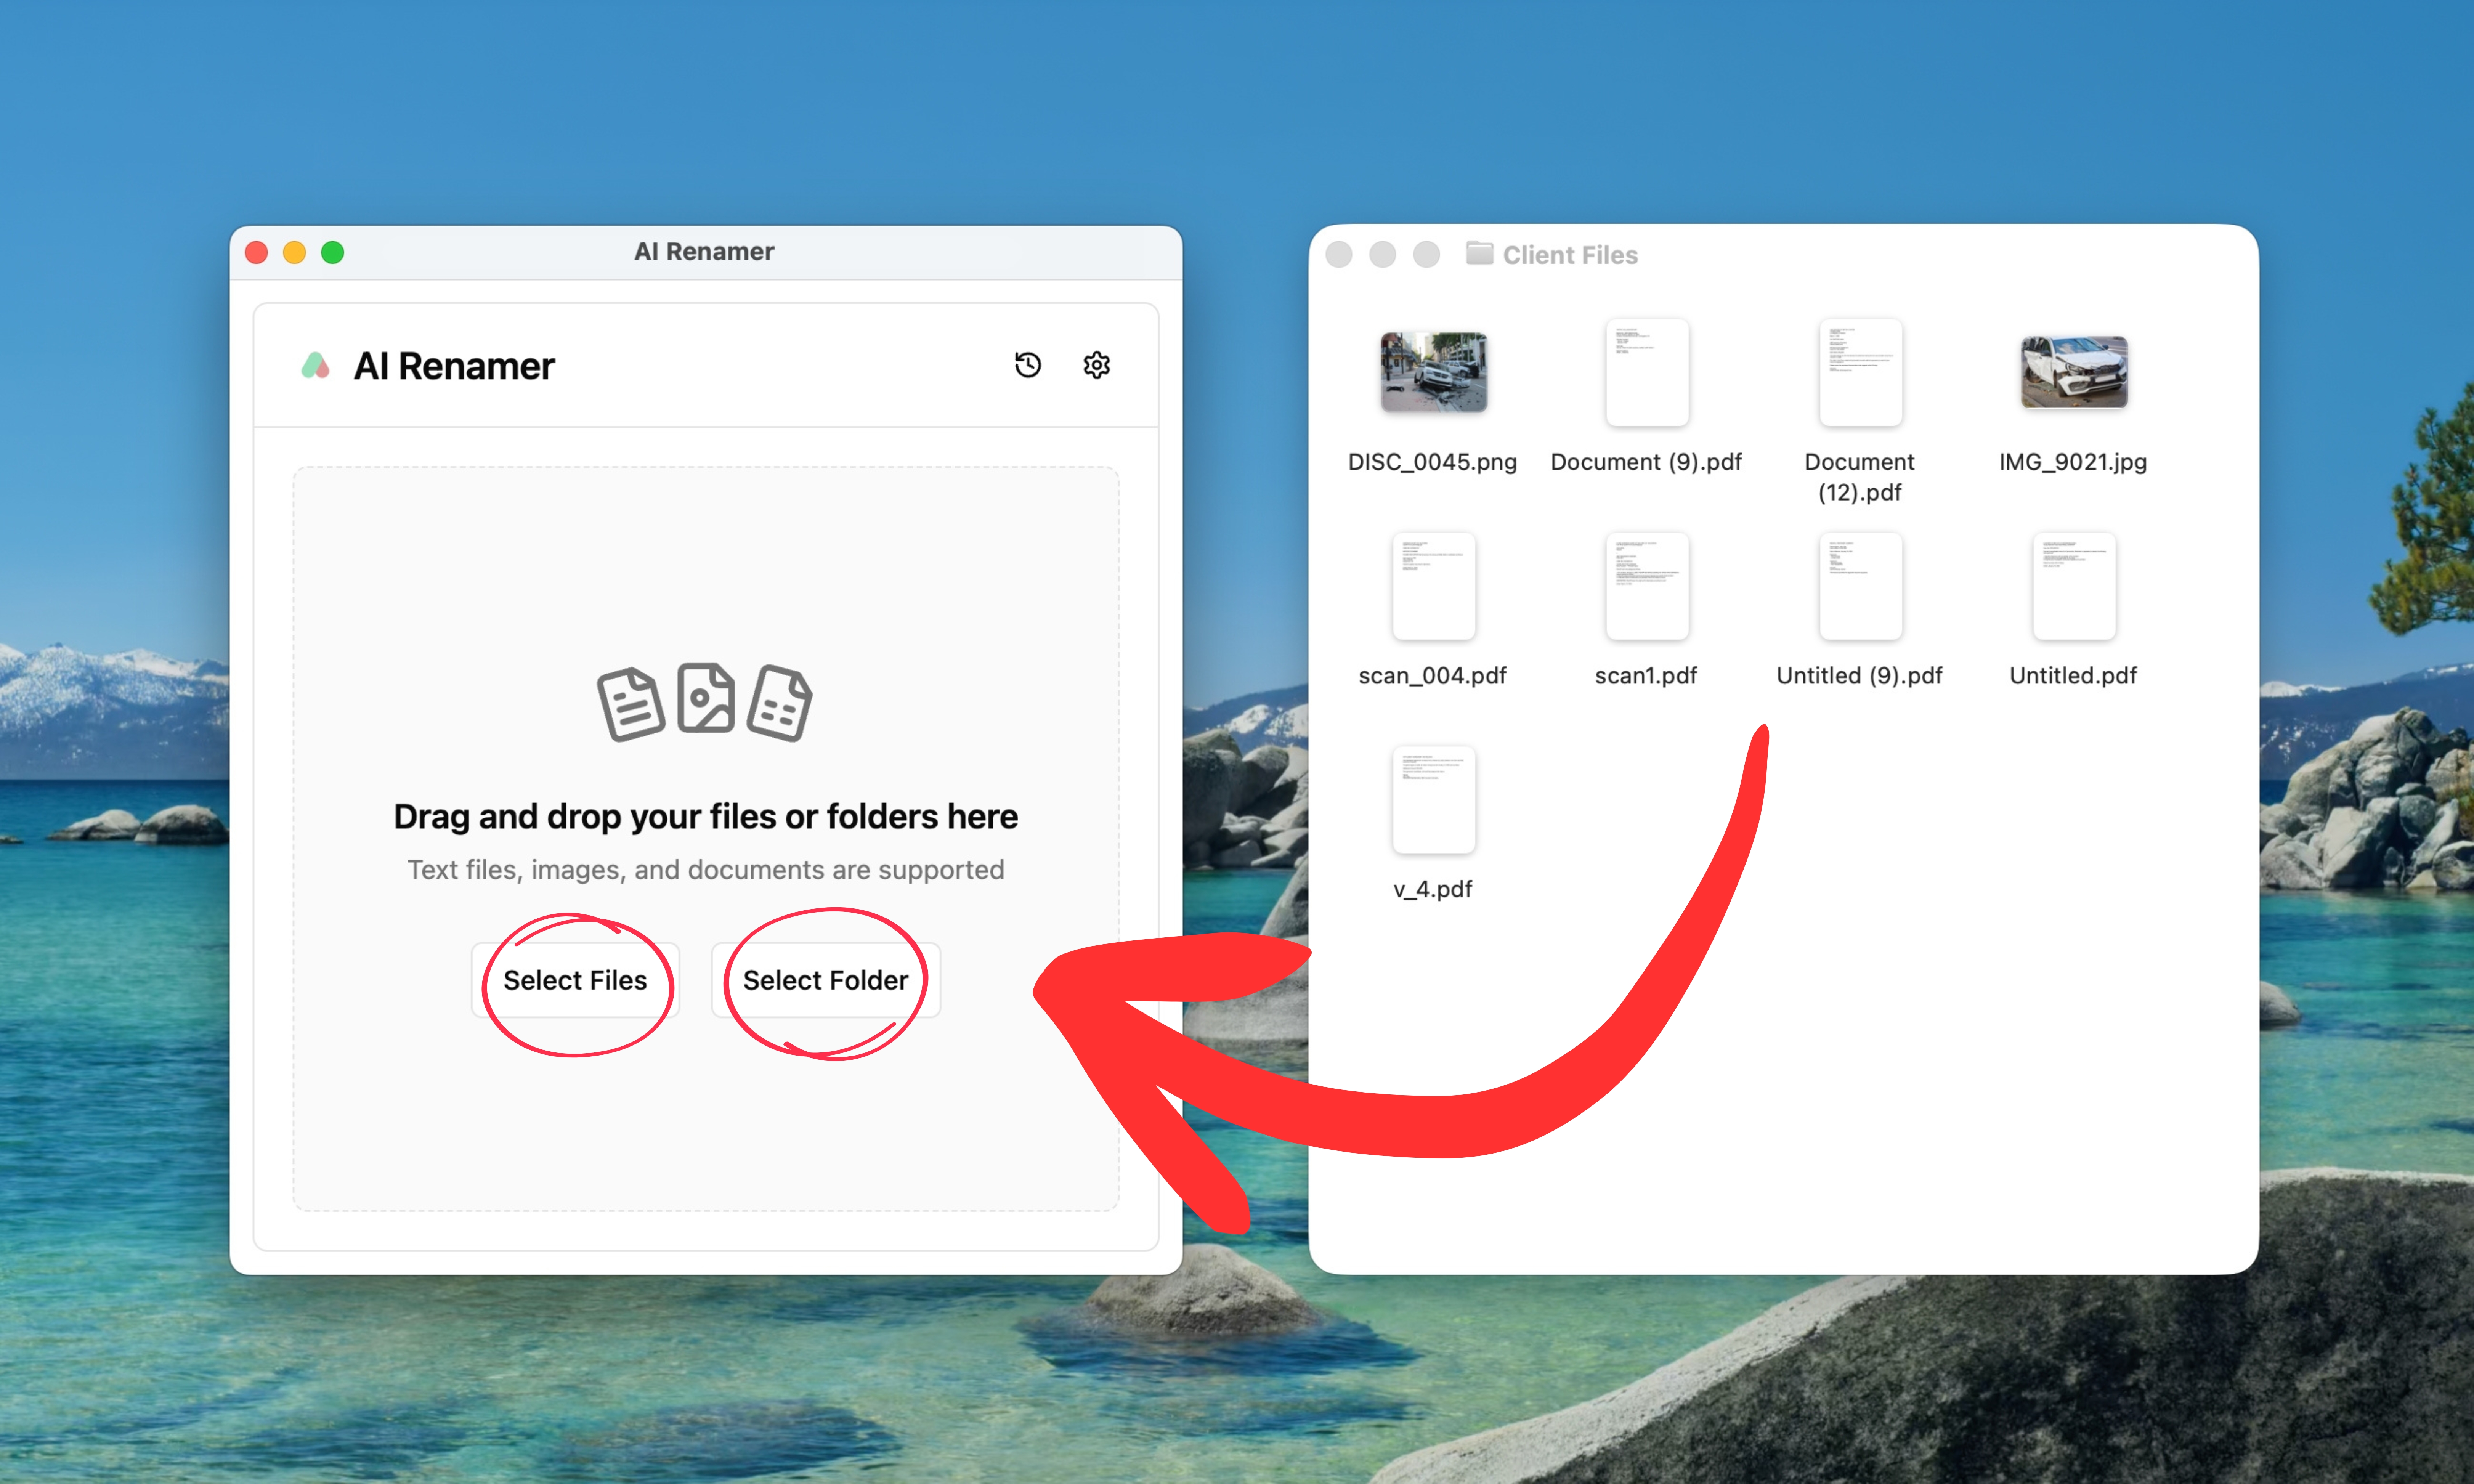This screenshot has height=1484, width=2474.
Task: Click the Client Files folder icon in title bar
Action: coord(1479,254)
